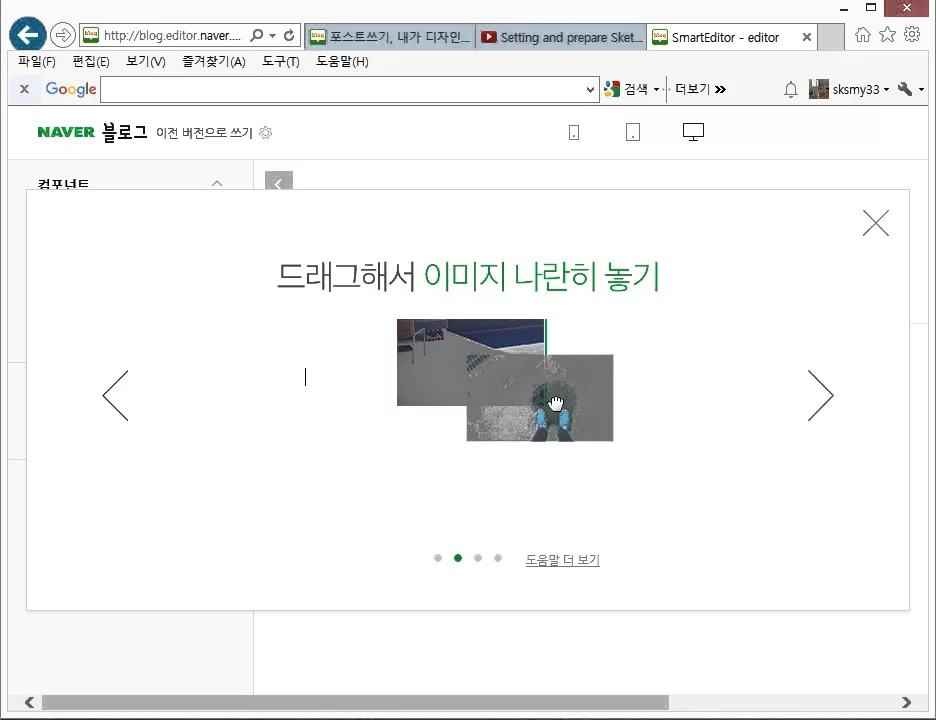This screenshot has height=720, width=936.
Task: Minimize the browser window
Action: (x=844, y=8)
